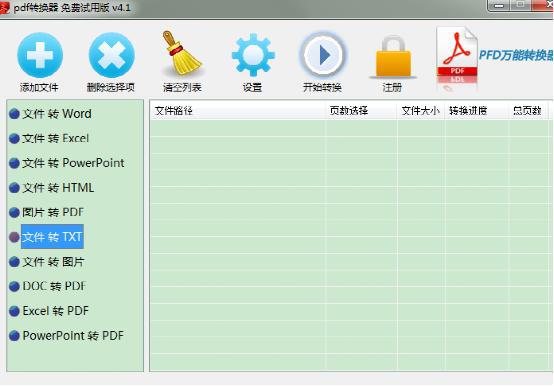Click the 页数选择 column header

[361, 111]
